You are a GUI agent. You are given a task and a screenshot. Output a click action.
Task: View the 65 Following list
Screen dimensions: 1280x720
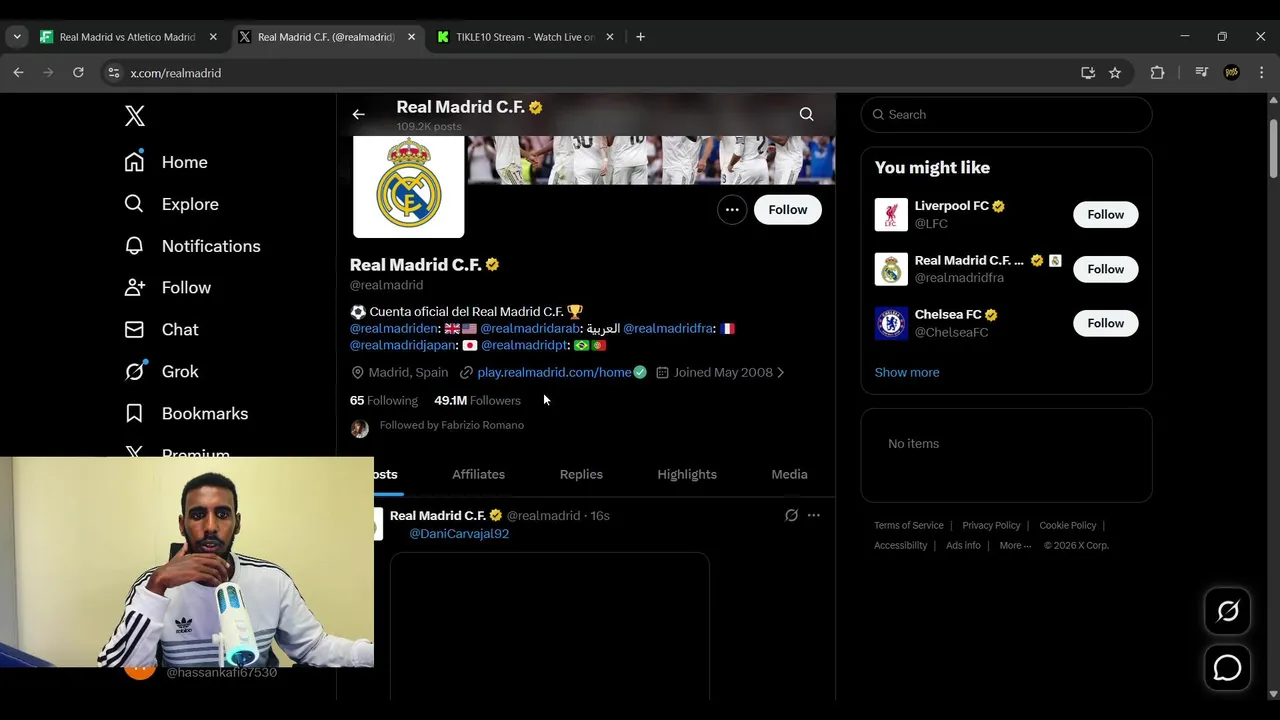click(x=384, y=400)
